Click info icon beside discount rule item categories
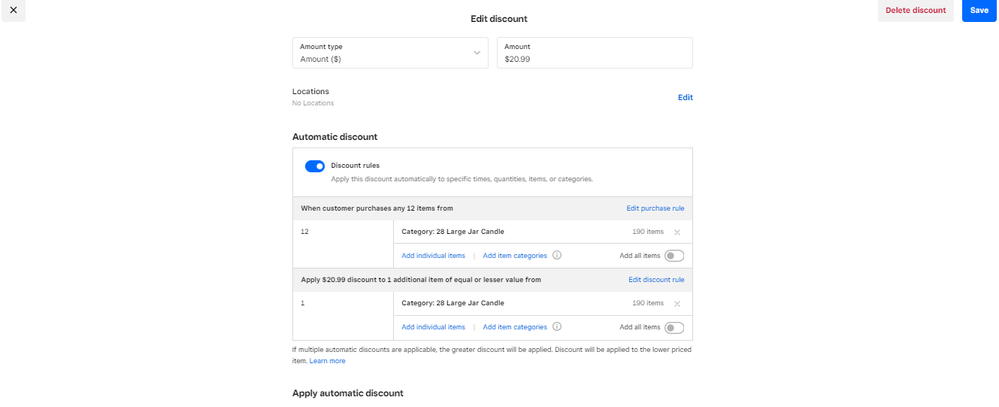This screenshot has height=407, width=999. [557, 327]
